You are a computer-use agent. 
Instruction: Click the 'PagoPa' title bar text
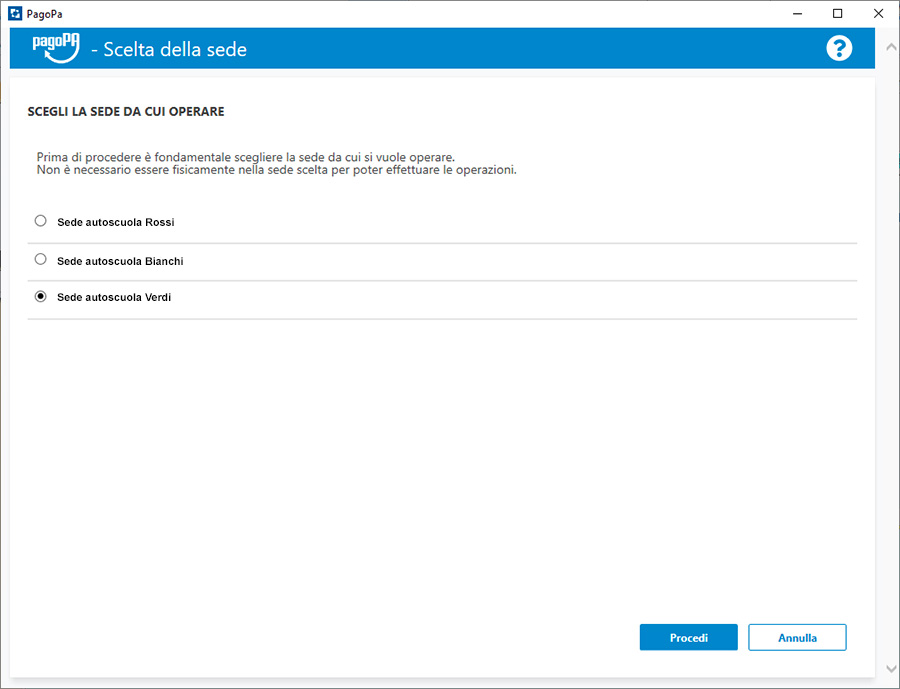pos(45,14)
